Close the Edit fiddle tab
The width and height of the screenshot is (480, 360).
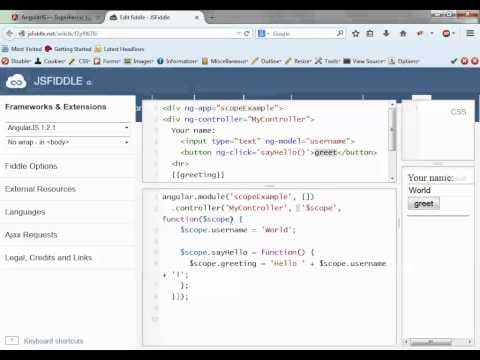(x=197, y=18)
